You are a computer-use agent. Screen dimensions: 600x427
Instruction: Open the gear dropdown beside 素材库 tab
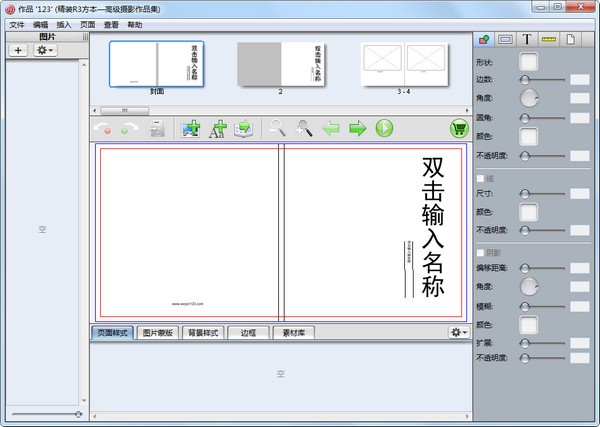(x=459, y=332)
